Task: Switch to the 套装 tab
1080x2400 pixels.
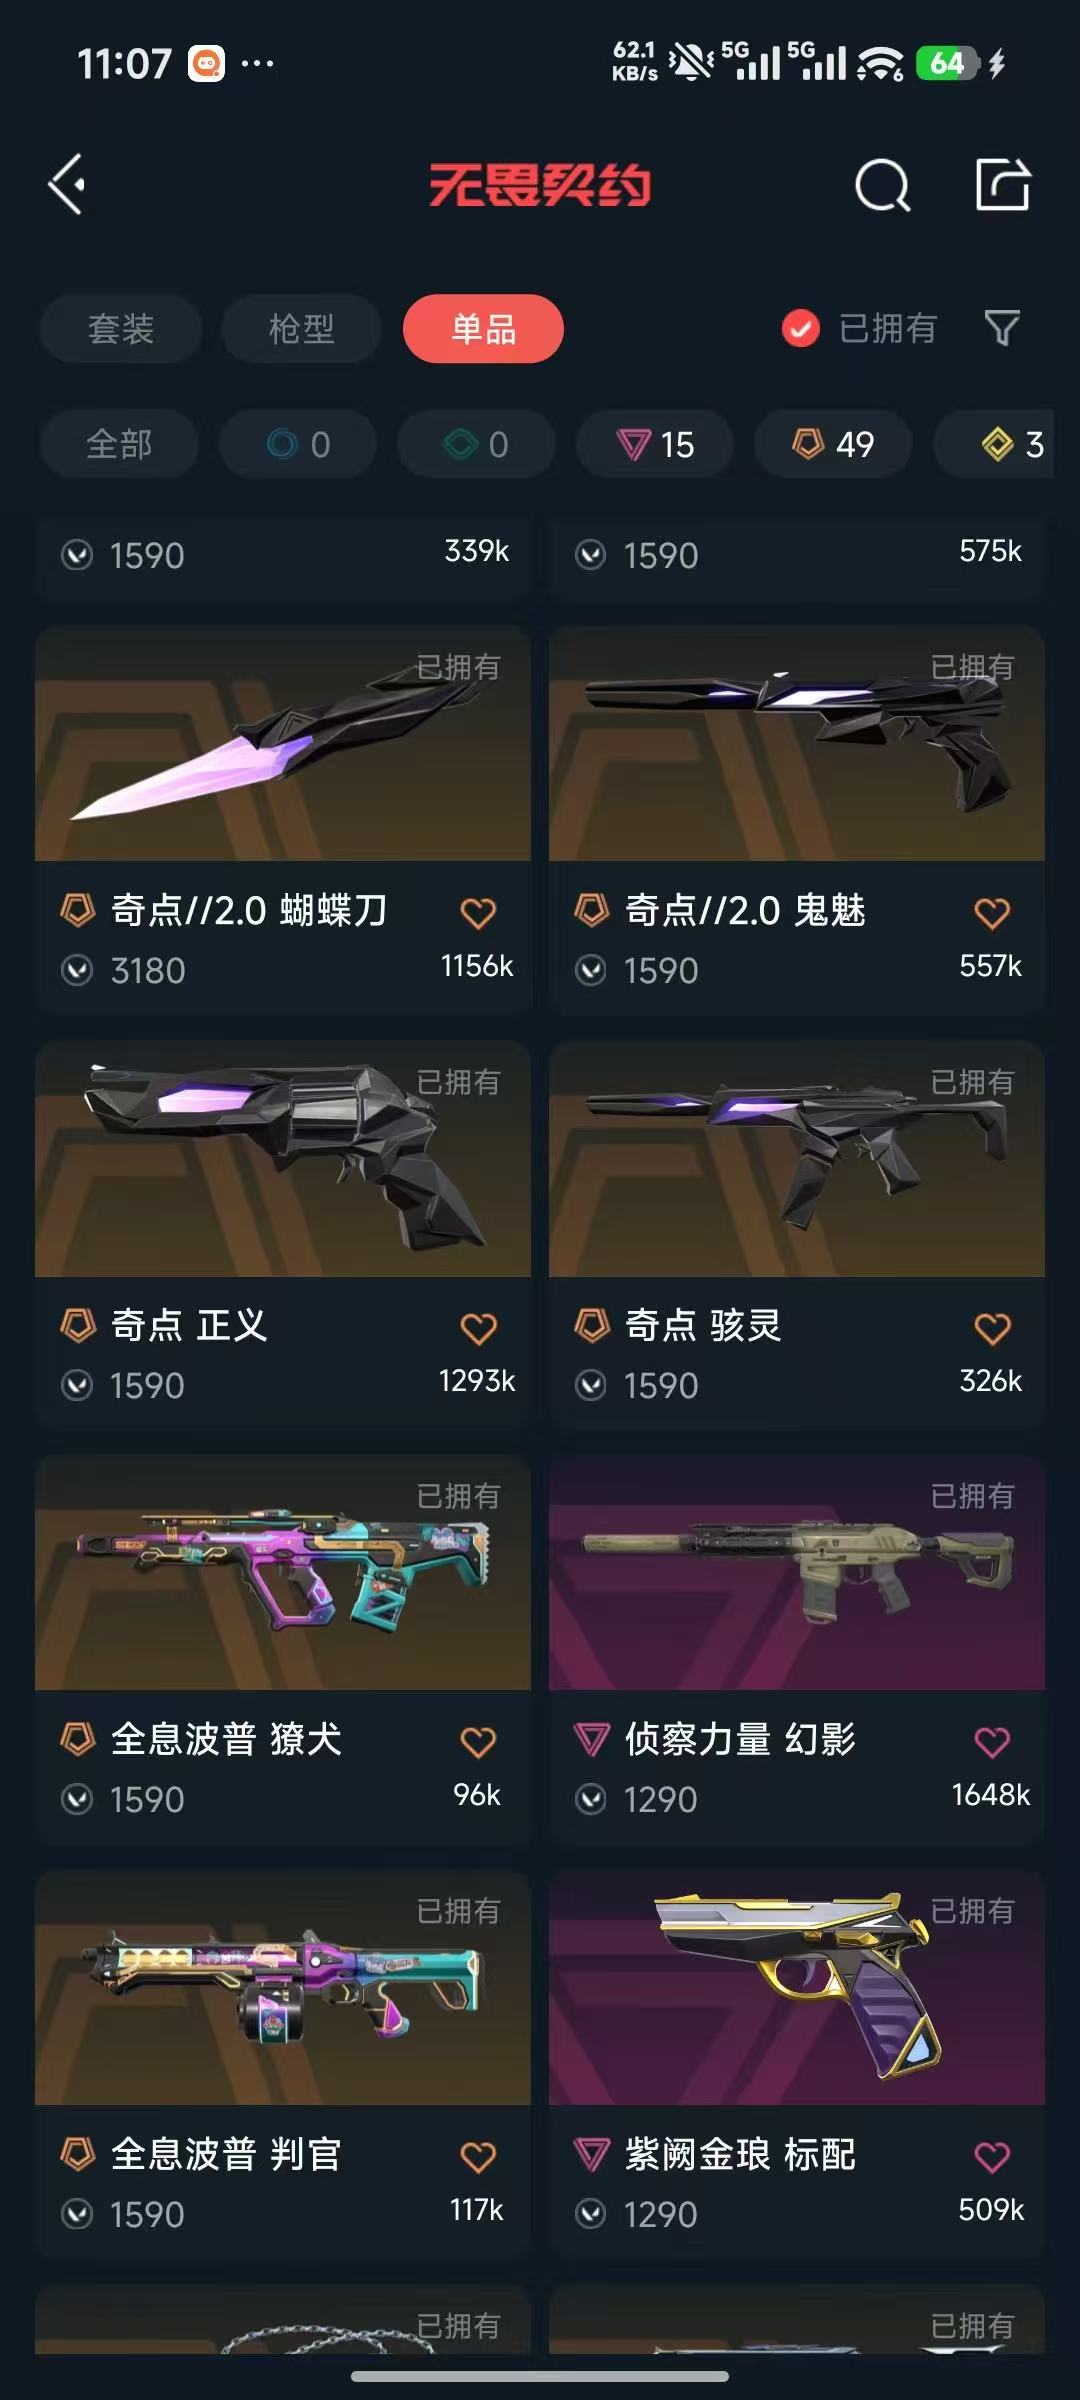Action: coord(121,328)
